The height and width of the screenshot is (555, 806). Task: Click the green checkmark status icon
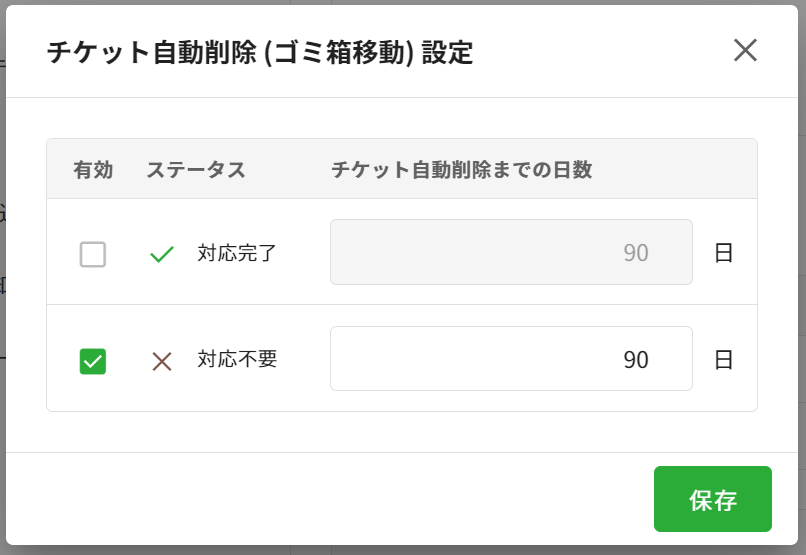[161, 254]
